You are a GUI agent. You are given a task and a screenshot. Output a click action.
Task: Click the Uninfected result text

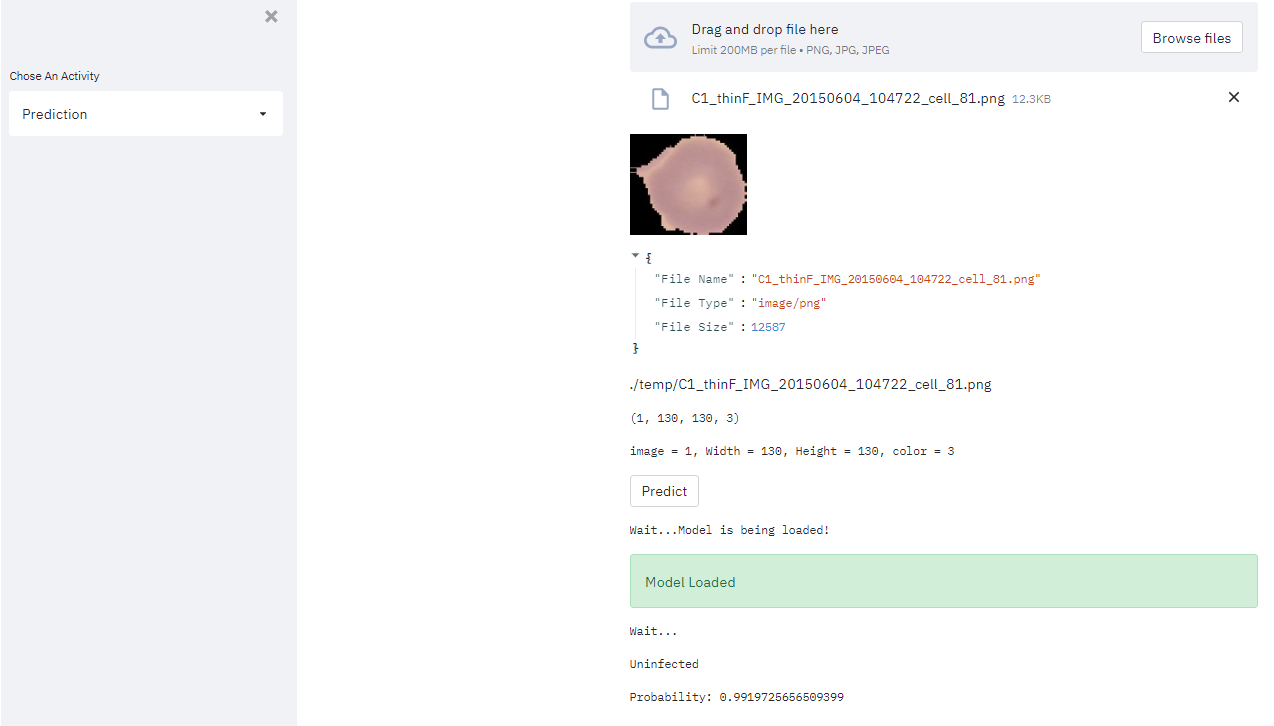(x=664, y=664)
